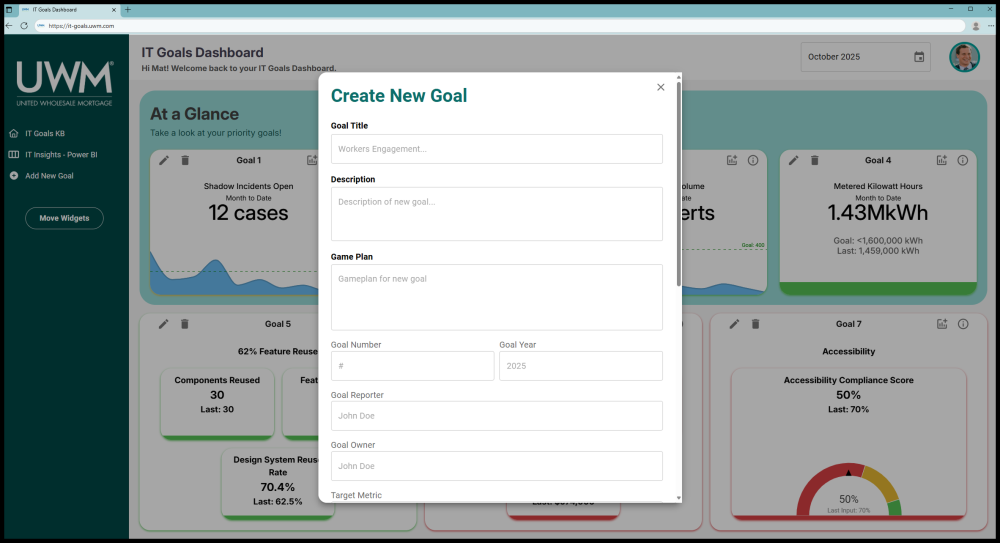This screenshot has width=1000, height=543.
Task: Click Goal 7 add-chart icon
Action: pyautogui.click(x=942, y=324)
